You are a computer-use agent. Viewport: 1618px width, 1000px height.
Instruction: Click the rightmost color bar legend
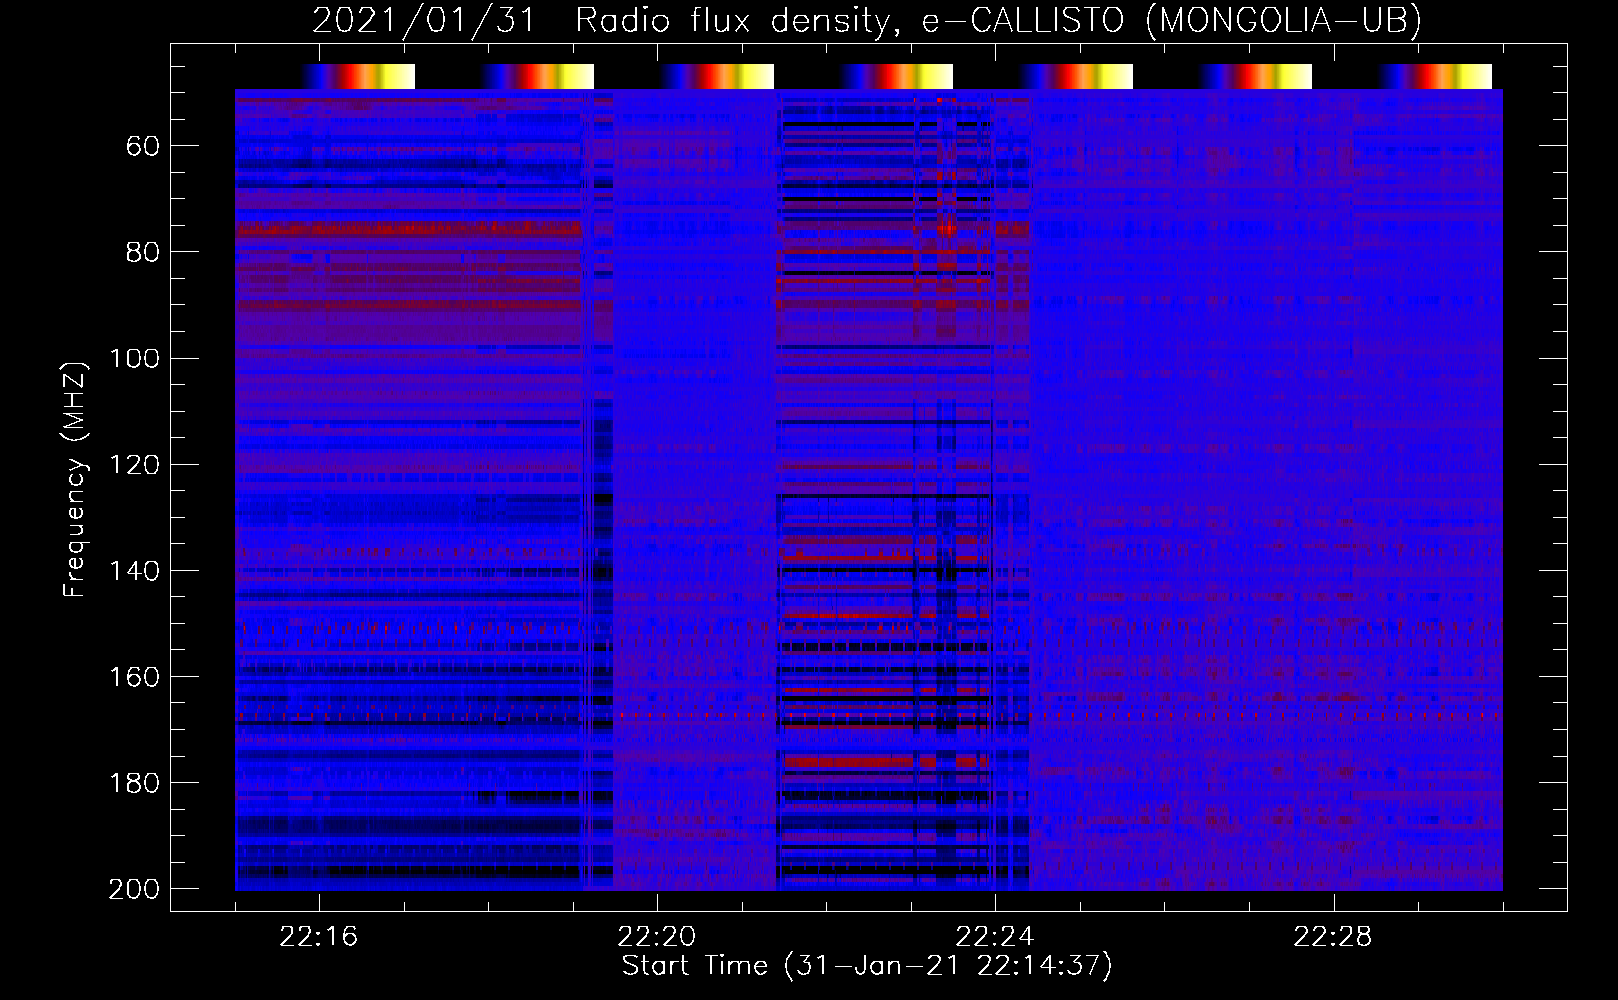[x=1435, y=77]
